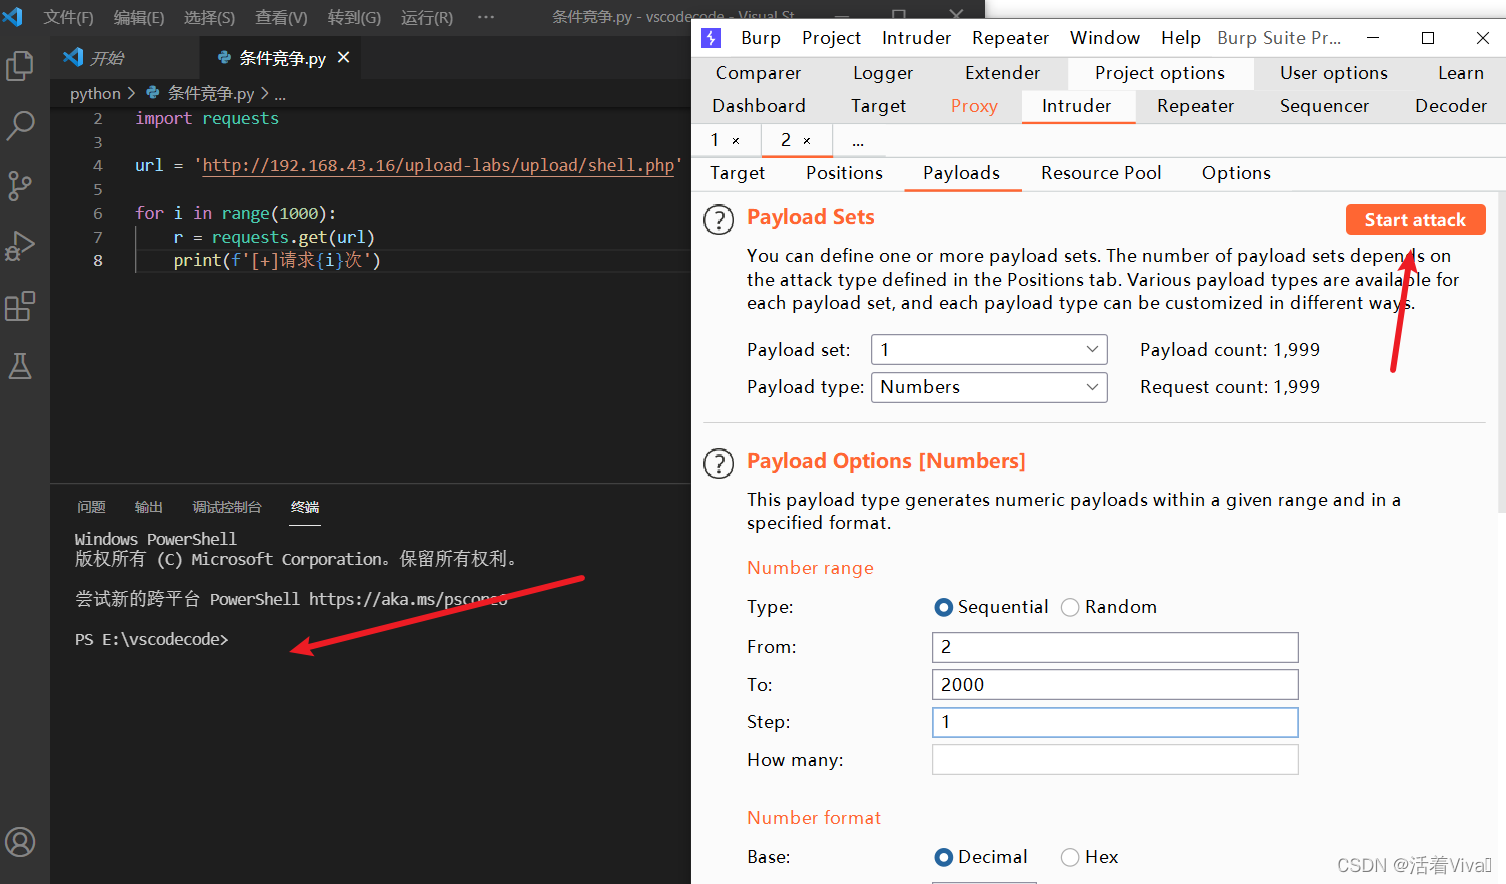This screenshot has height=884, width=1506.
Task: Open the 选择(S) menu in VS Code
Action: (209, 17)
